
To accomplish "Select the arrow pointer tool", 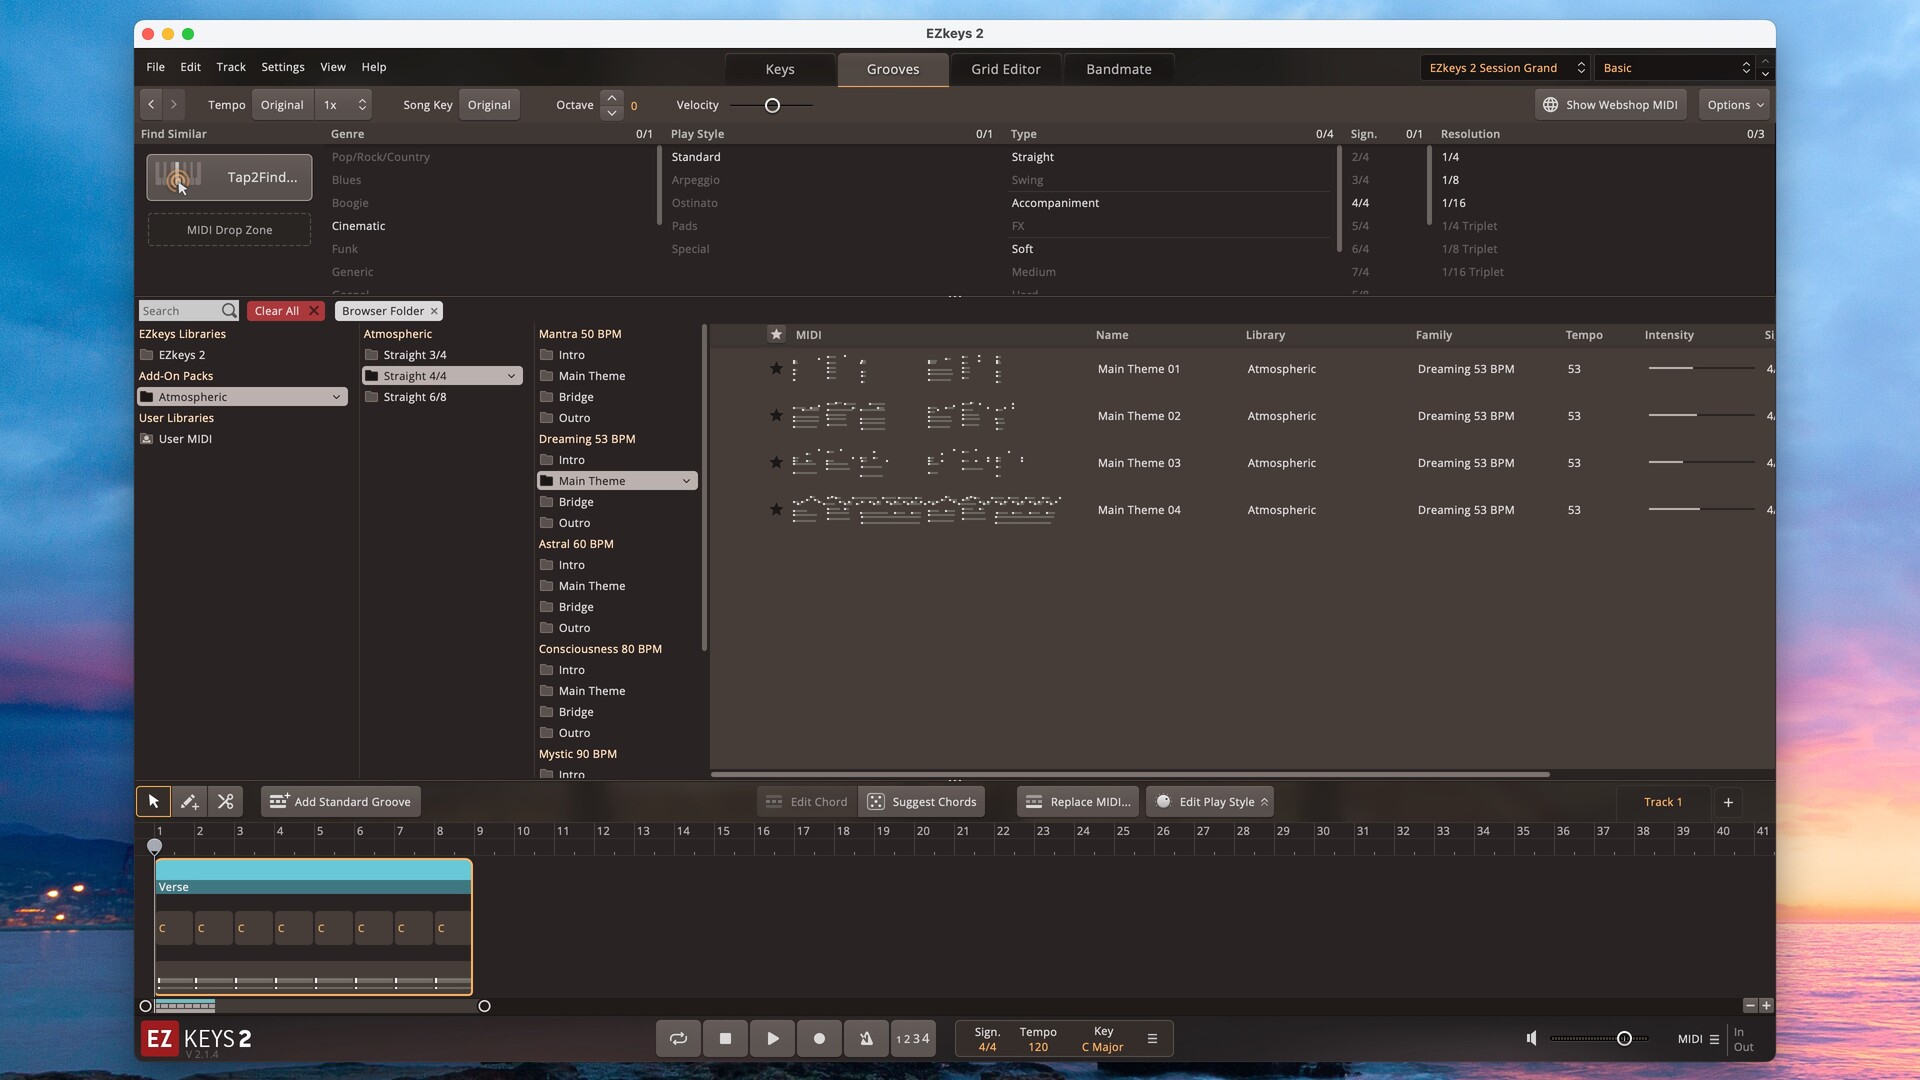I will point(153,802).
